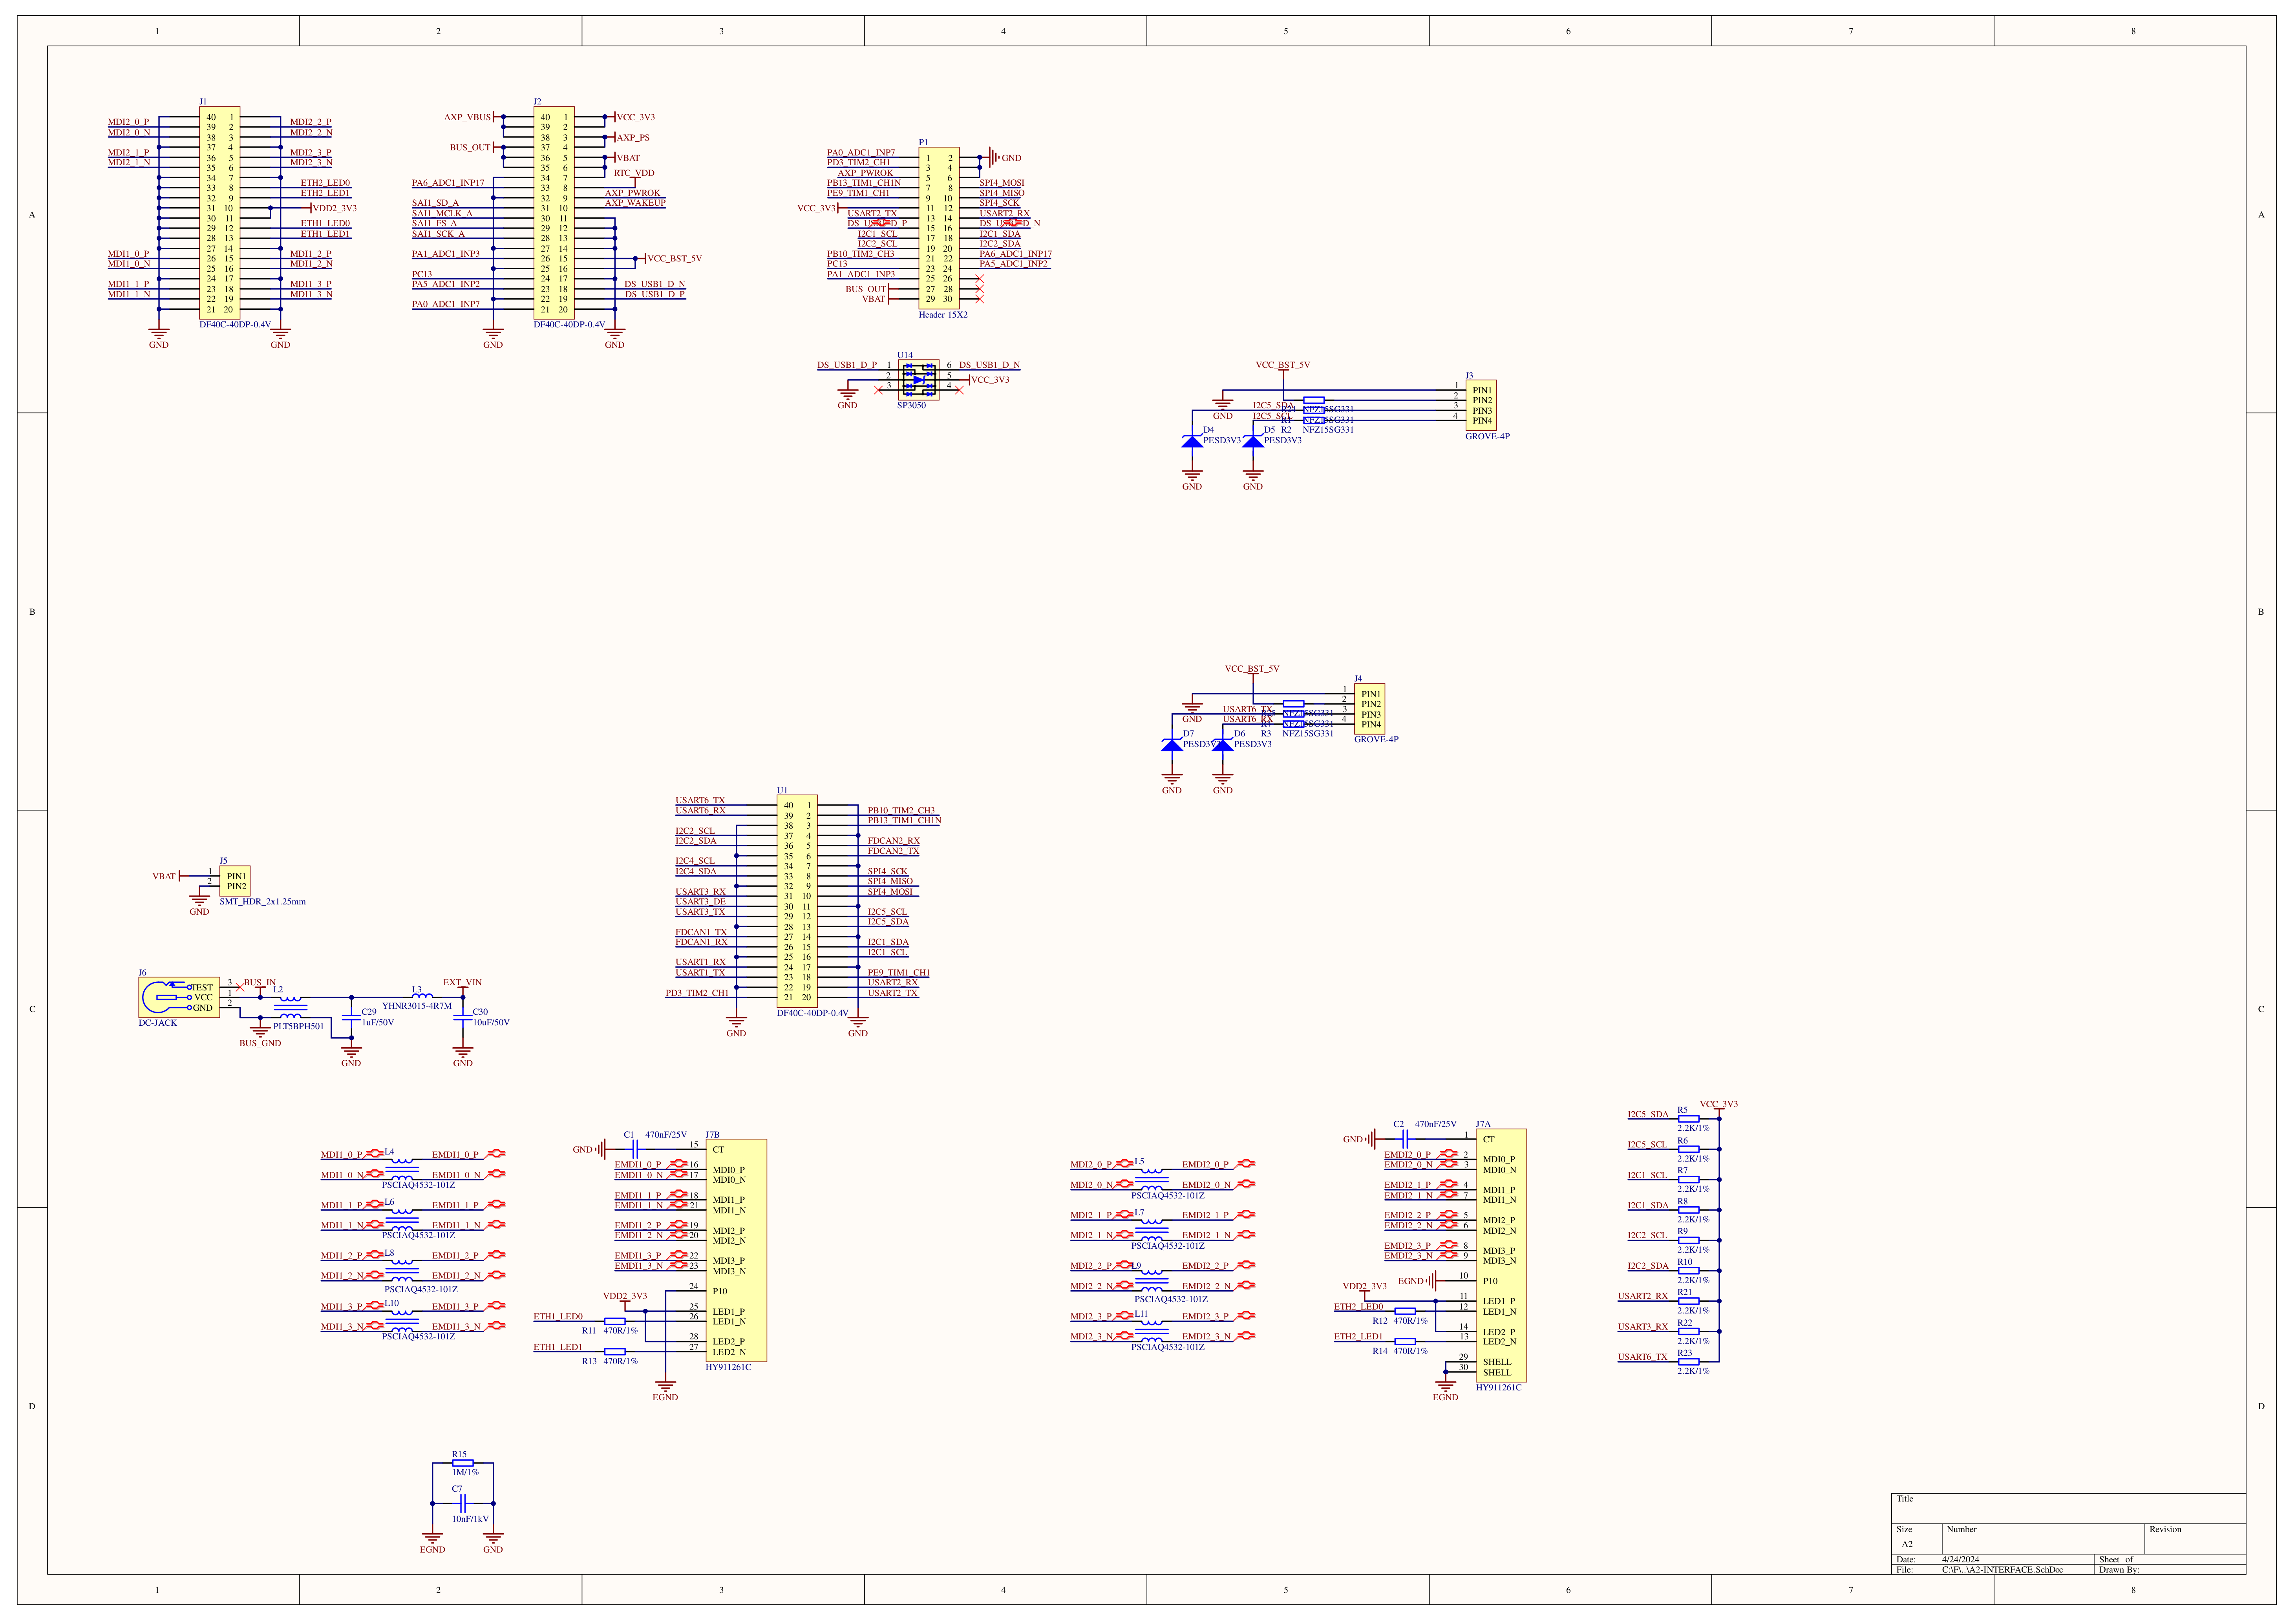Select the U1 40-pin connector symbol

[797, 901]
